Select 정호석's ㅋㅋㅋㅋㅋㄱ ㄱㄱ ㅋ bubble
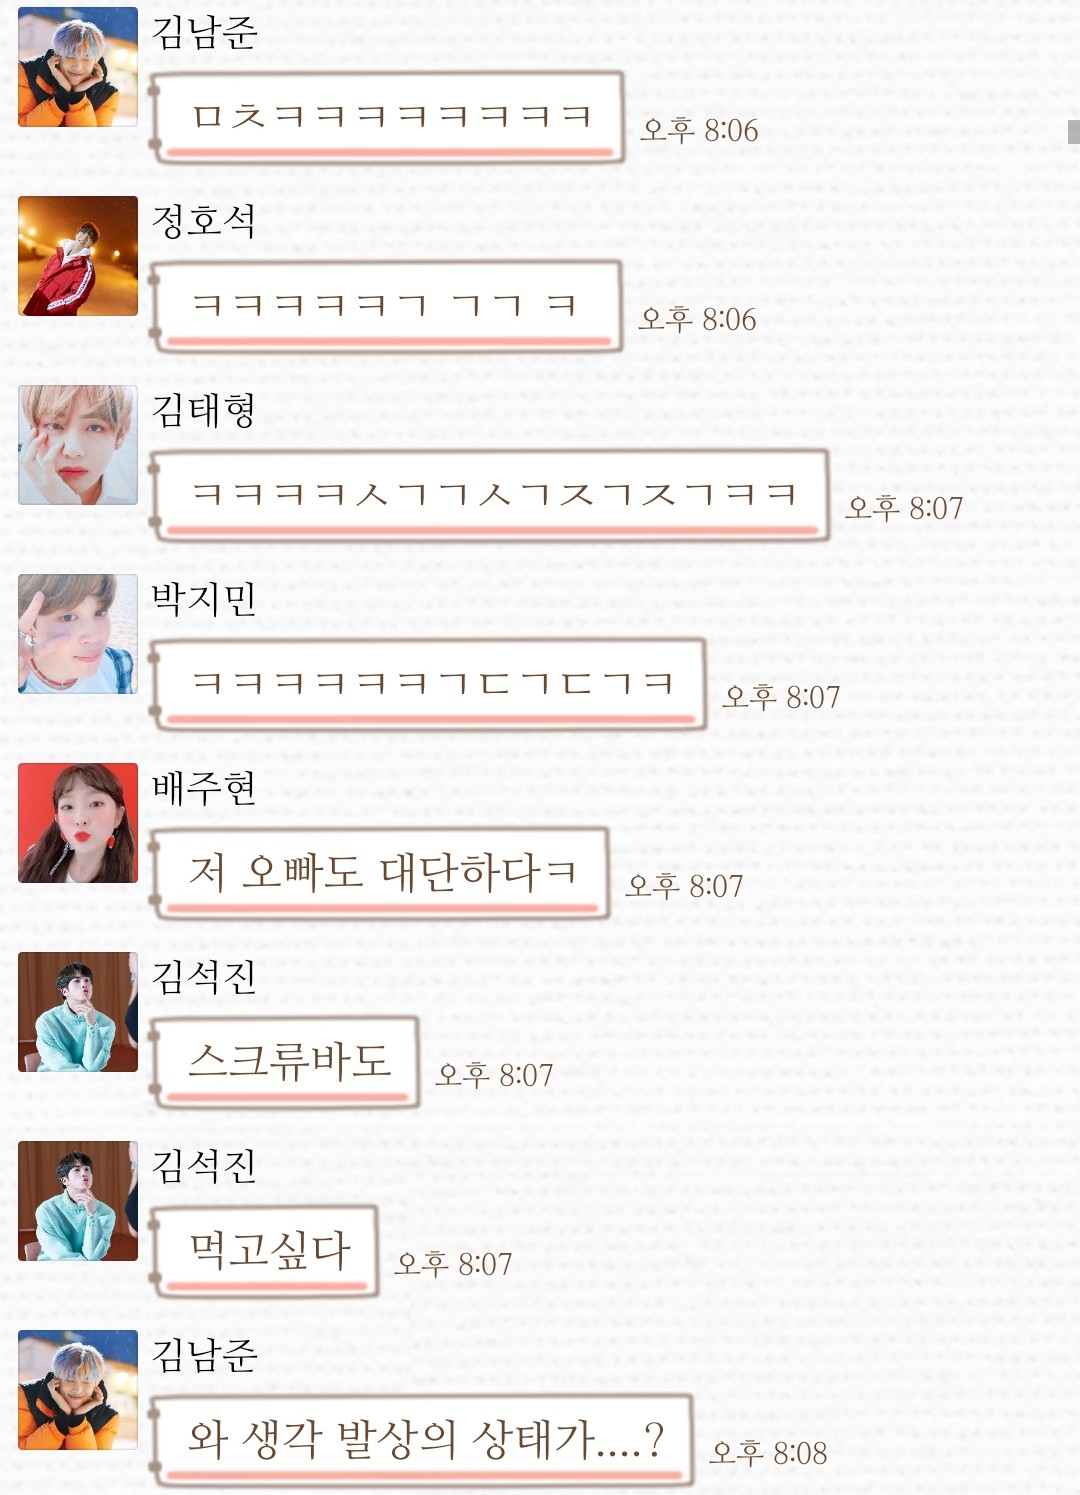1080x1495 pixels. tap(386, 306)
